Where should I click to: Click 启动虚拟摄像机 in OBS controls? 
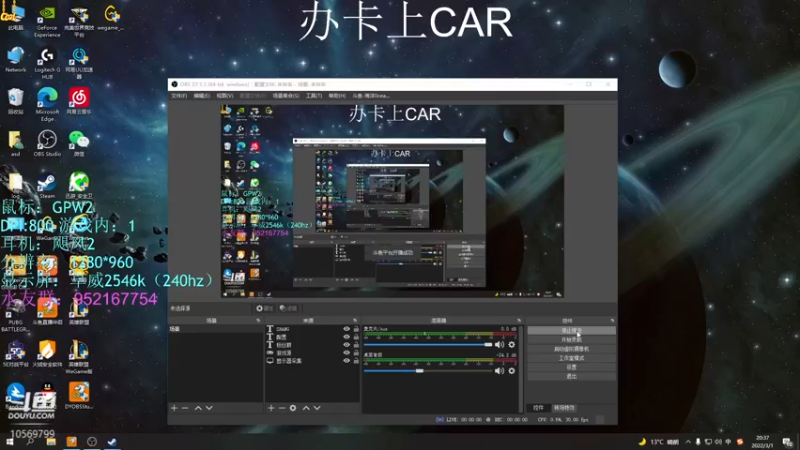pyautogui.click(x=571, y=349)
